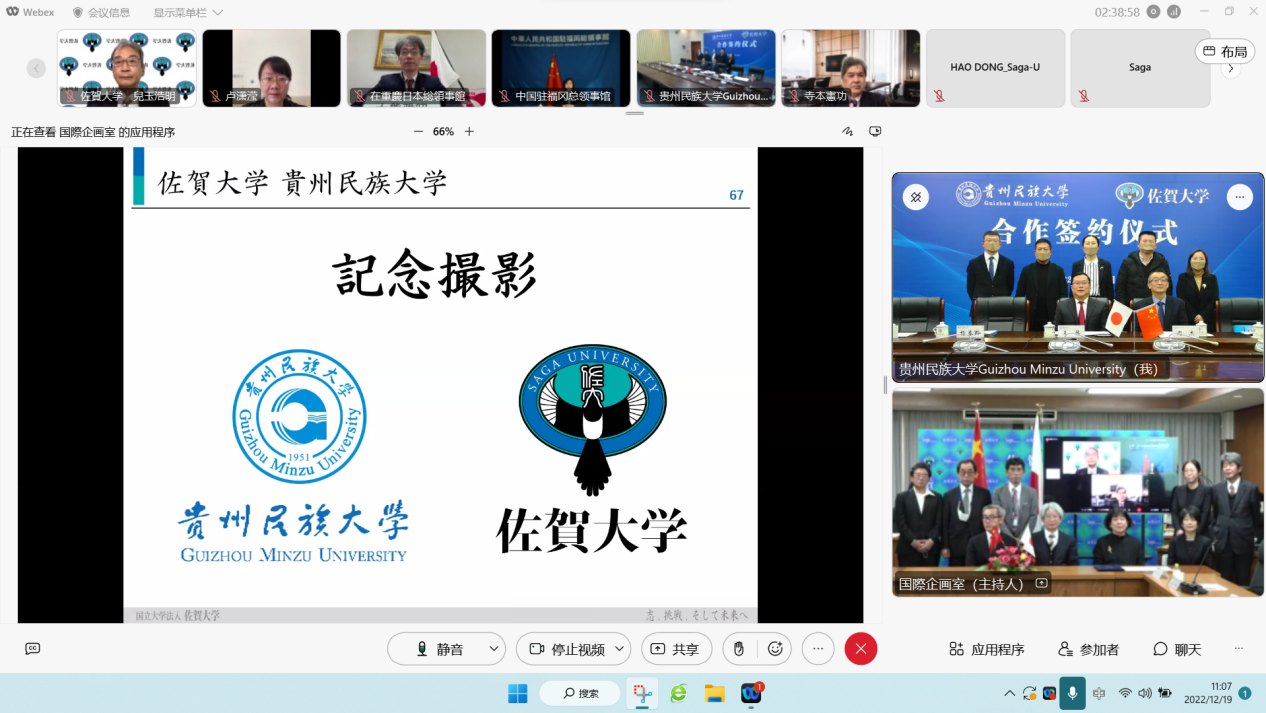Open volume speaker tray icon
Viewport: 1266px width, 713px height.
1145,693
